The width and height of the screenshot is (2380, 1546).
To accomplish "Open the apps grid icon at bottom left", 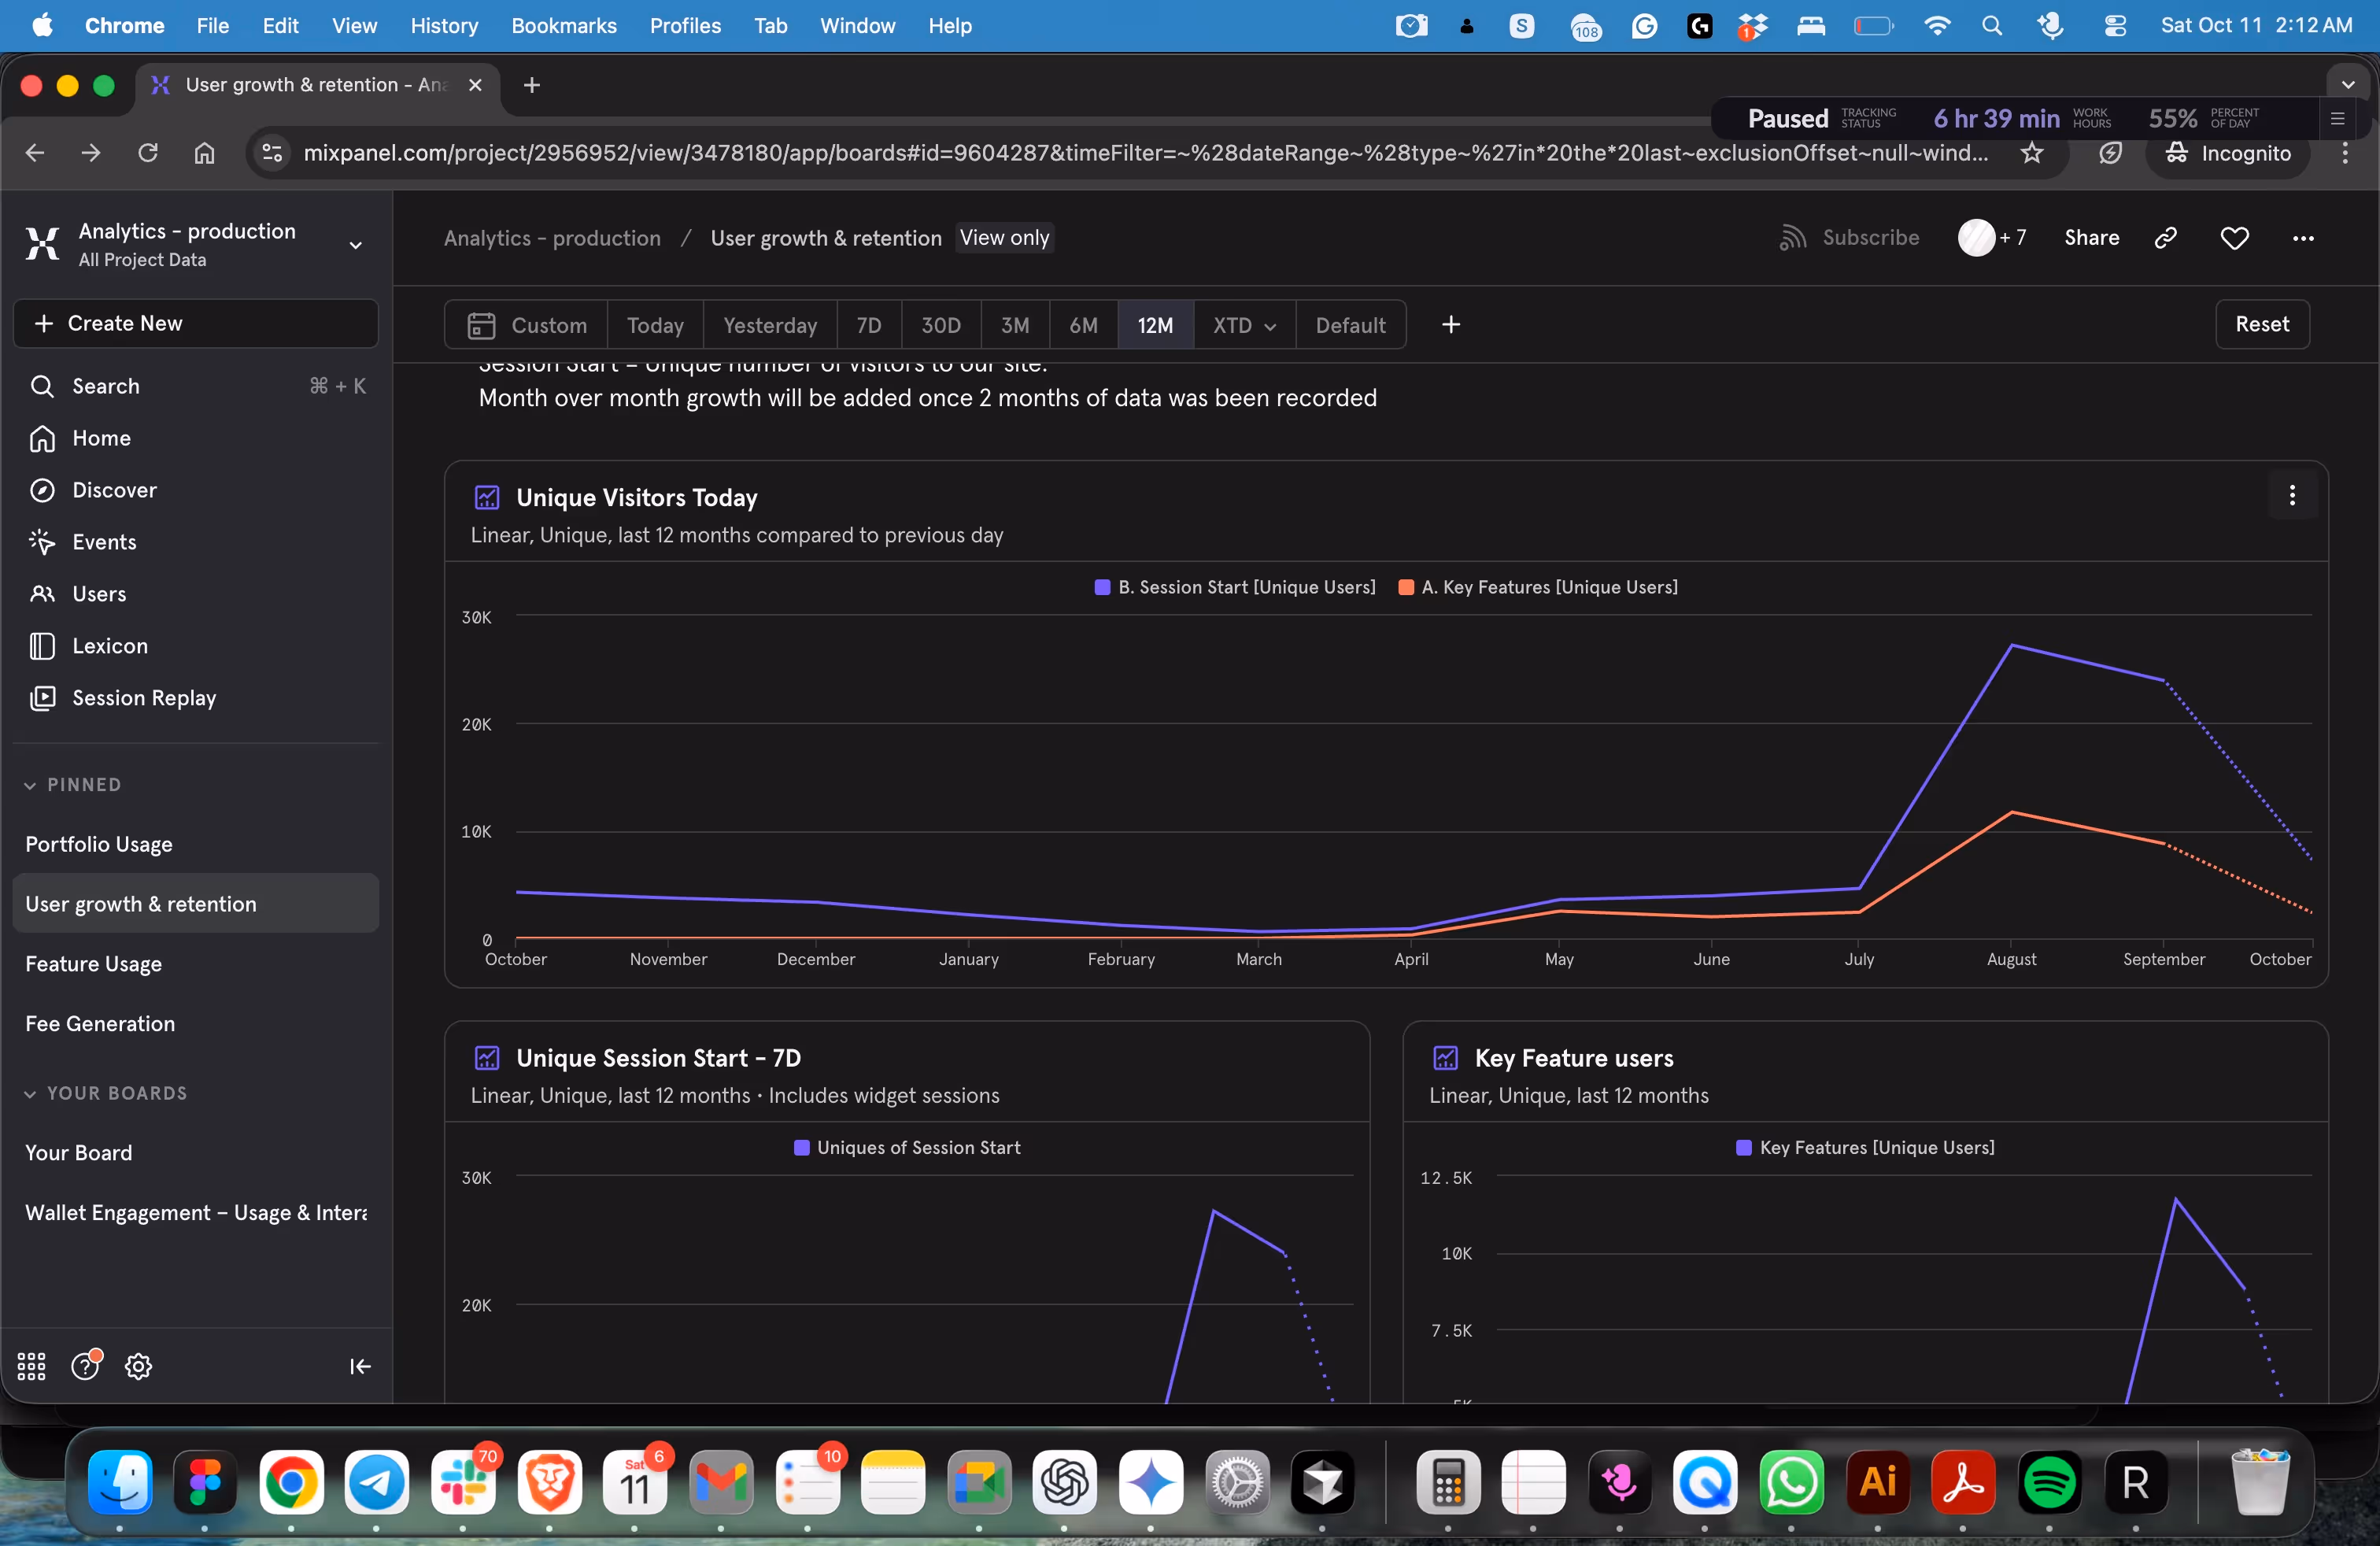I will [32, 1366].
